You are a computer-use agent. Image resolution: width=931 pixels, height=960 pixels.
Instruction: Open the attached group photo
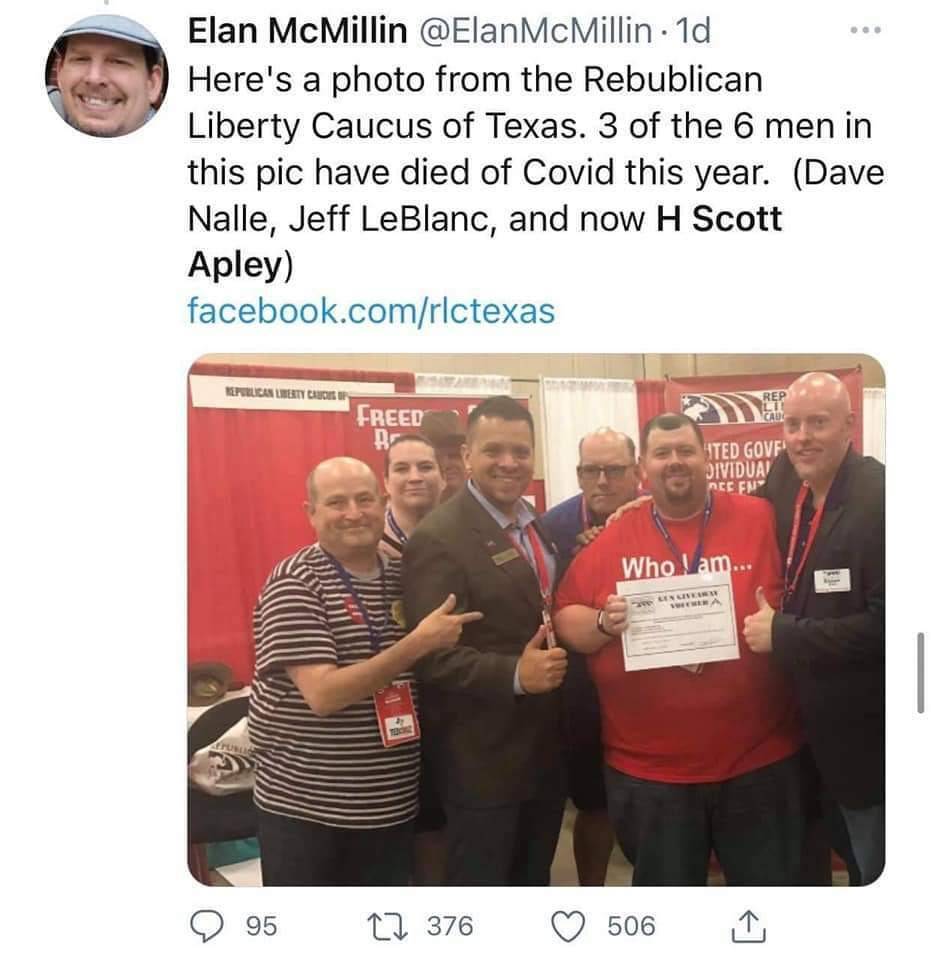[536, 620]
